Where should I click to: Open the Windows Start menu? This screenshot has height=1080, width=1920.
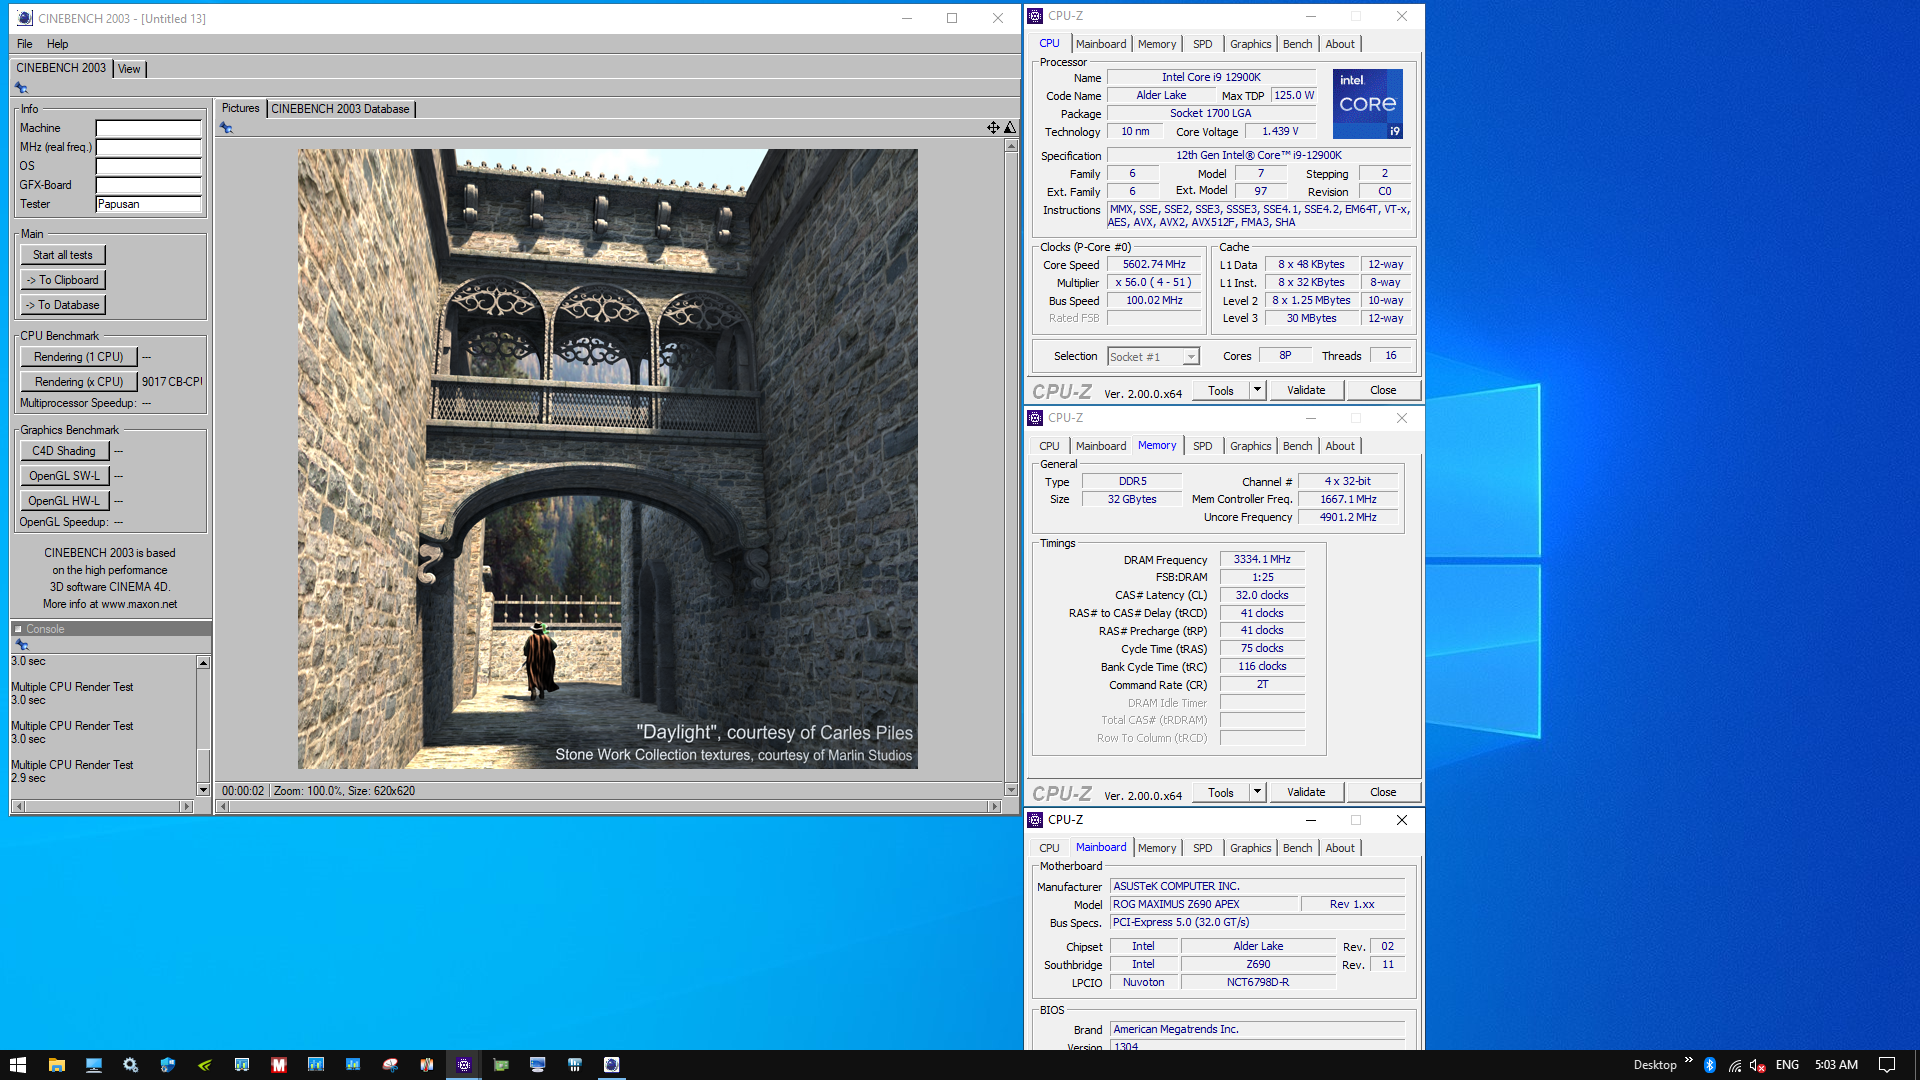pos(18,1065)
